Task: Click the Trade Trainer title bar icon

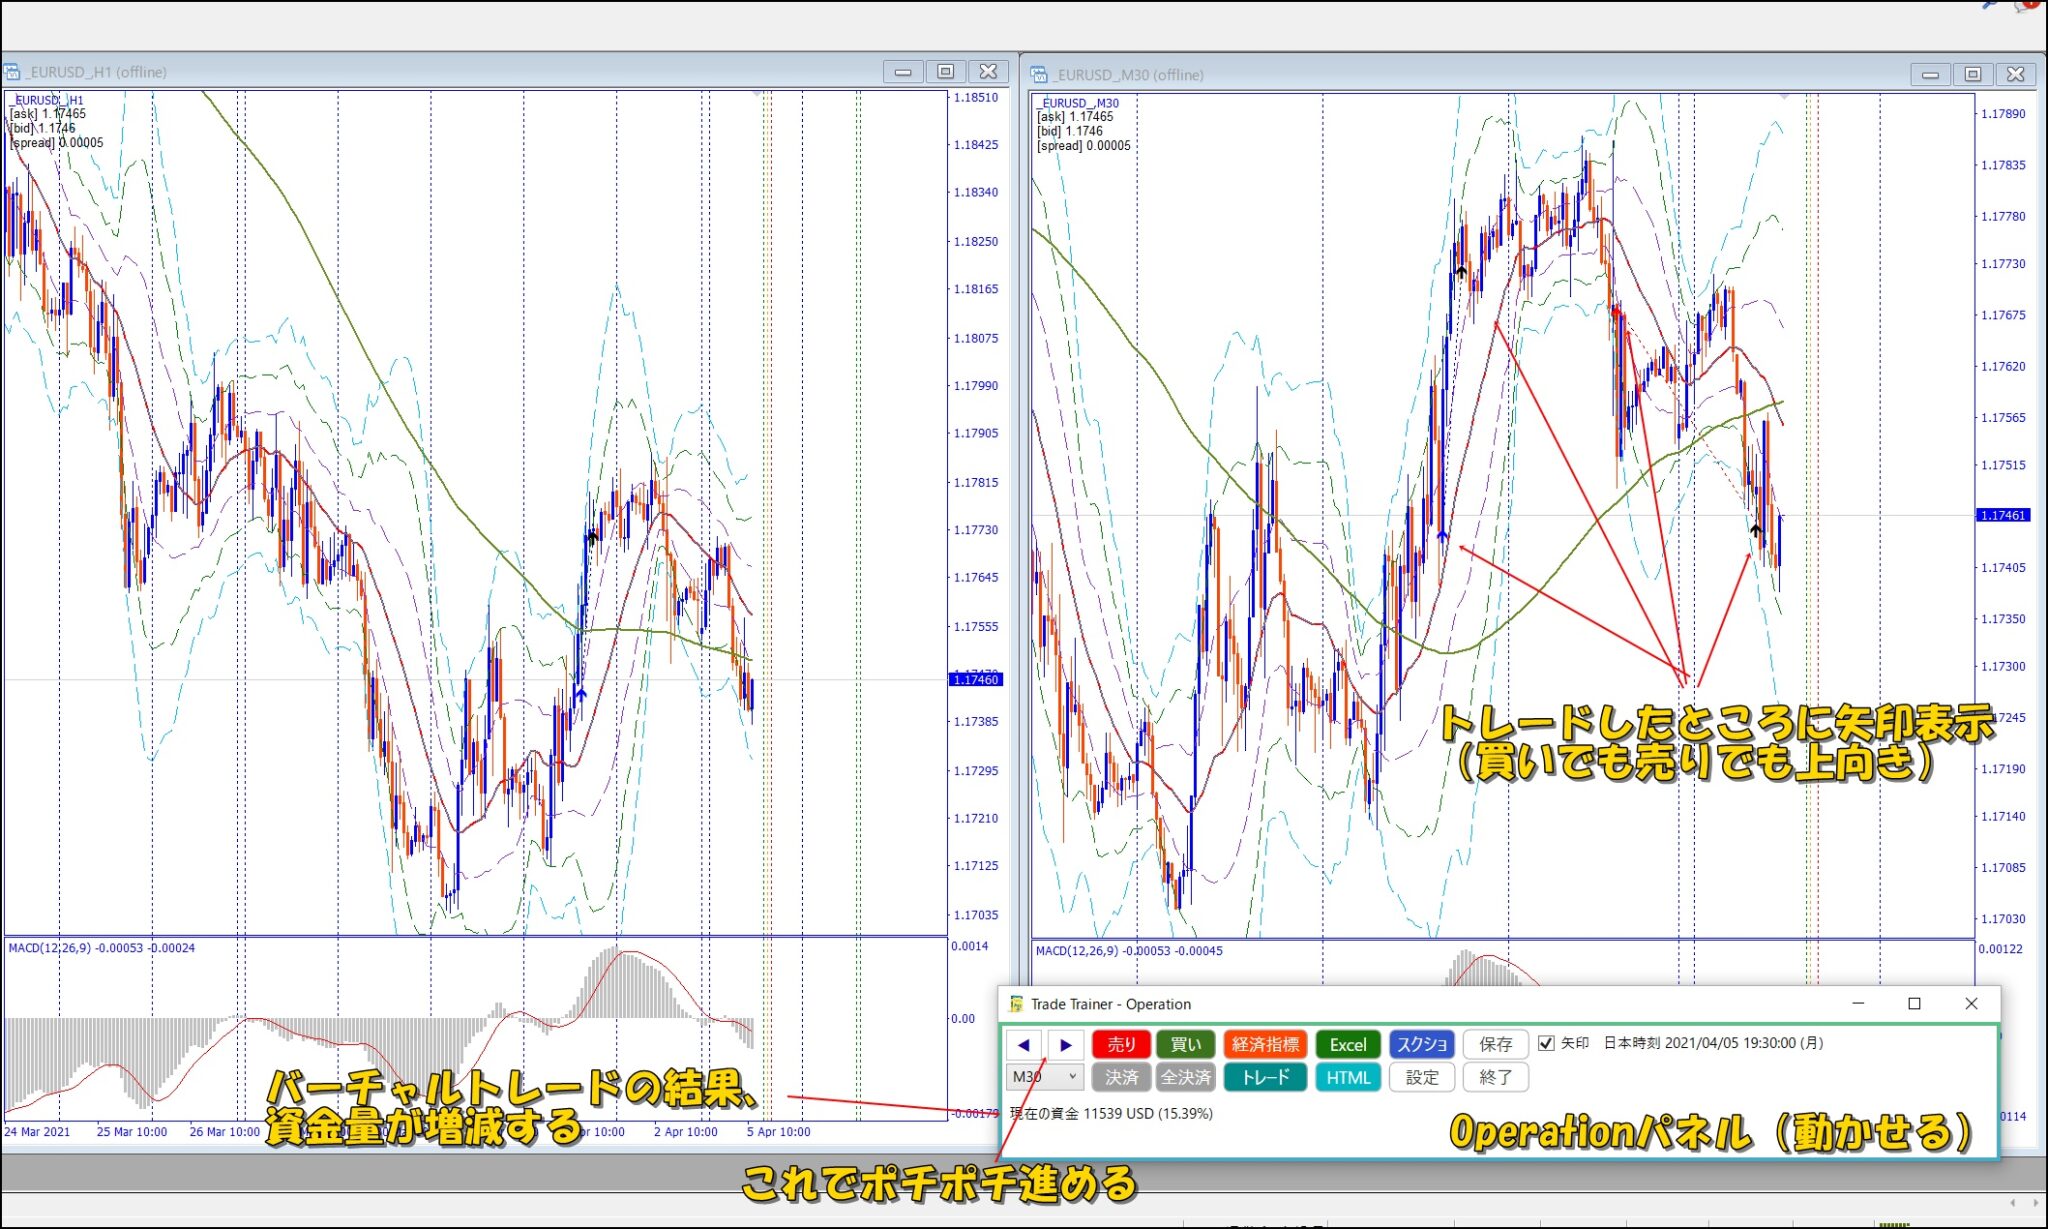Action: point(1015,1004)
